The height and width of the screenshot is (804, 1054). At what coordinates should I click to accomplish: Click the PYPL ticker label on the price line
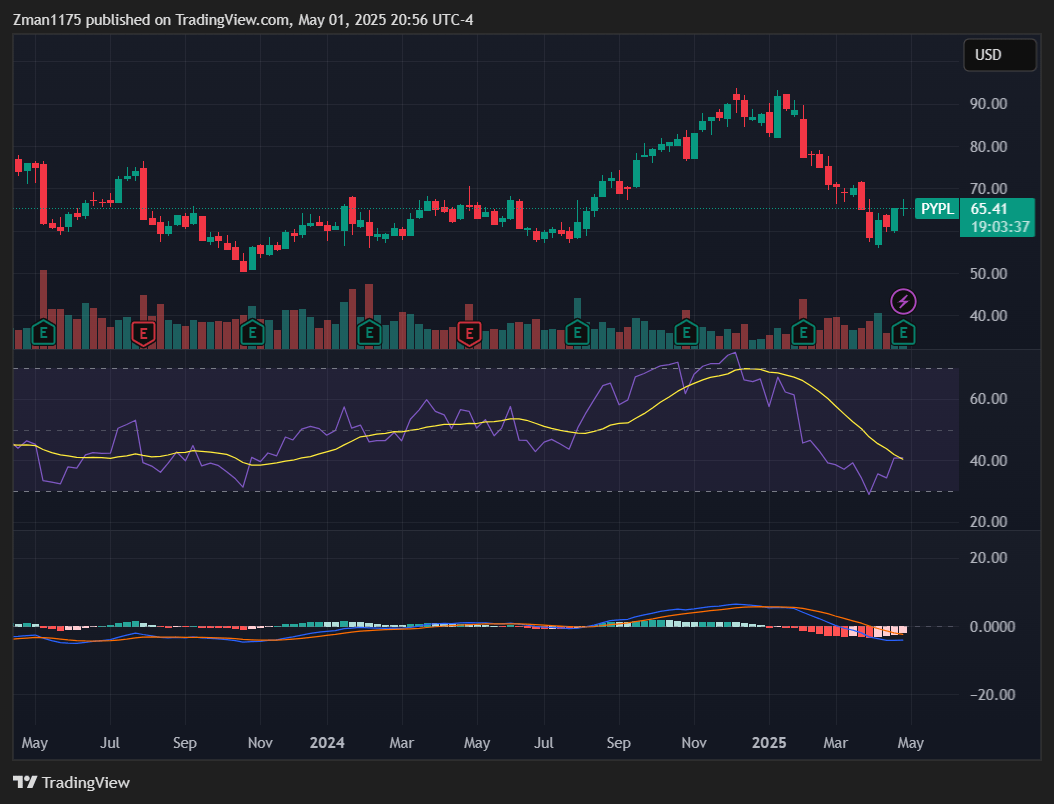[x=937, y=209]
